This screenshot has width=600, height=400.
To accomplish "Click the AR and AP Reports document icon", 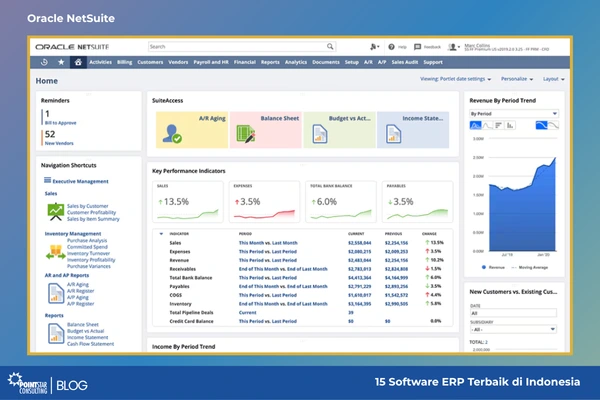I will [x=56, y=293].
